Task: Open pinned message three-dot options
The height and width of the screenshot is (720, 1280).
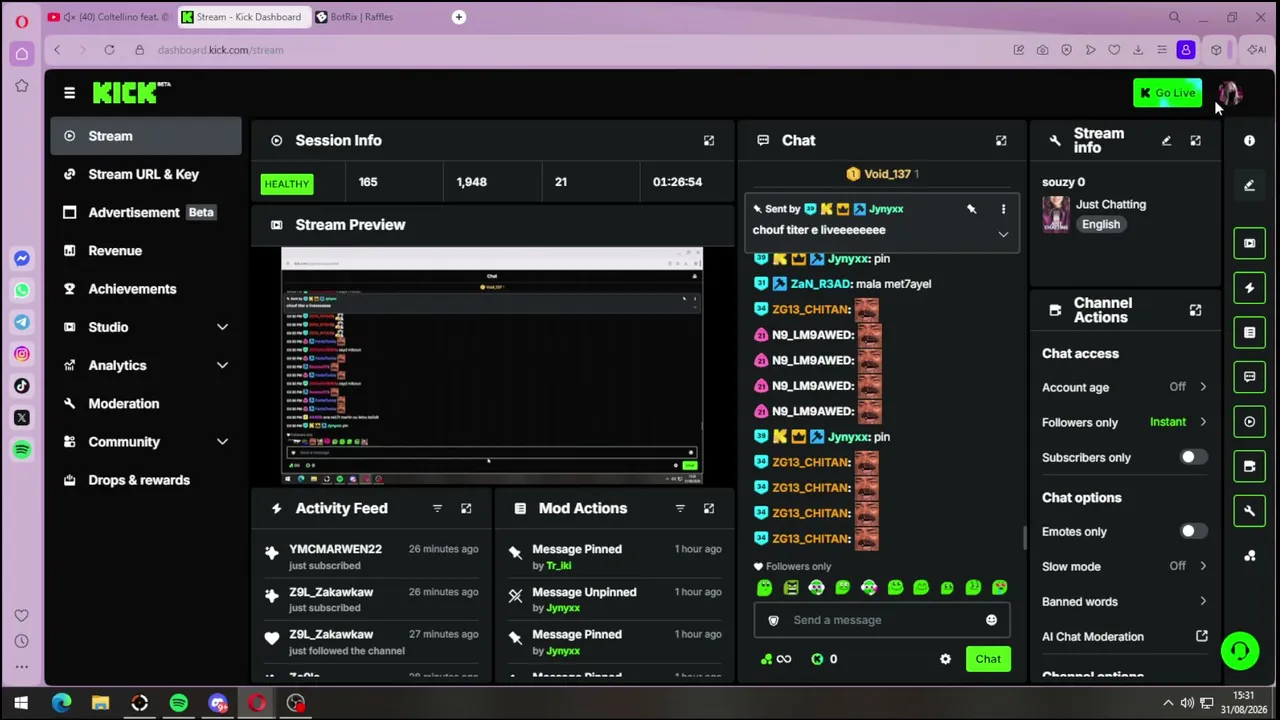Action: [x=1003, y=209]
